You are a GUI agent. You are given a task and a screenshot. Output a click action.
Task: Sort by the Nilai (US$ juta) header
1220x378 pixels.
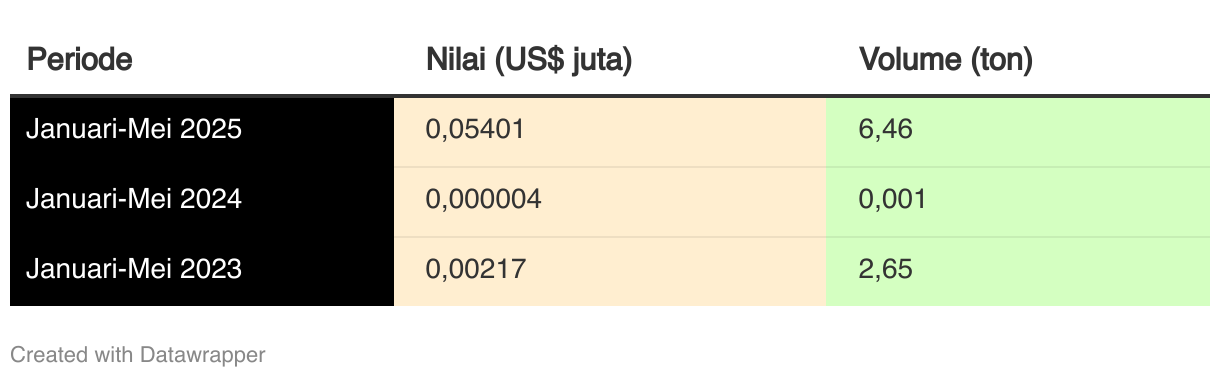coord(529,60)
